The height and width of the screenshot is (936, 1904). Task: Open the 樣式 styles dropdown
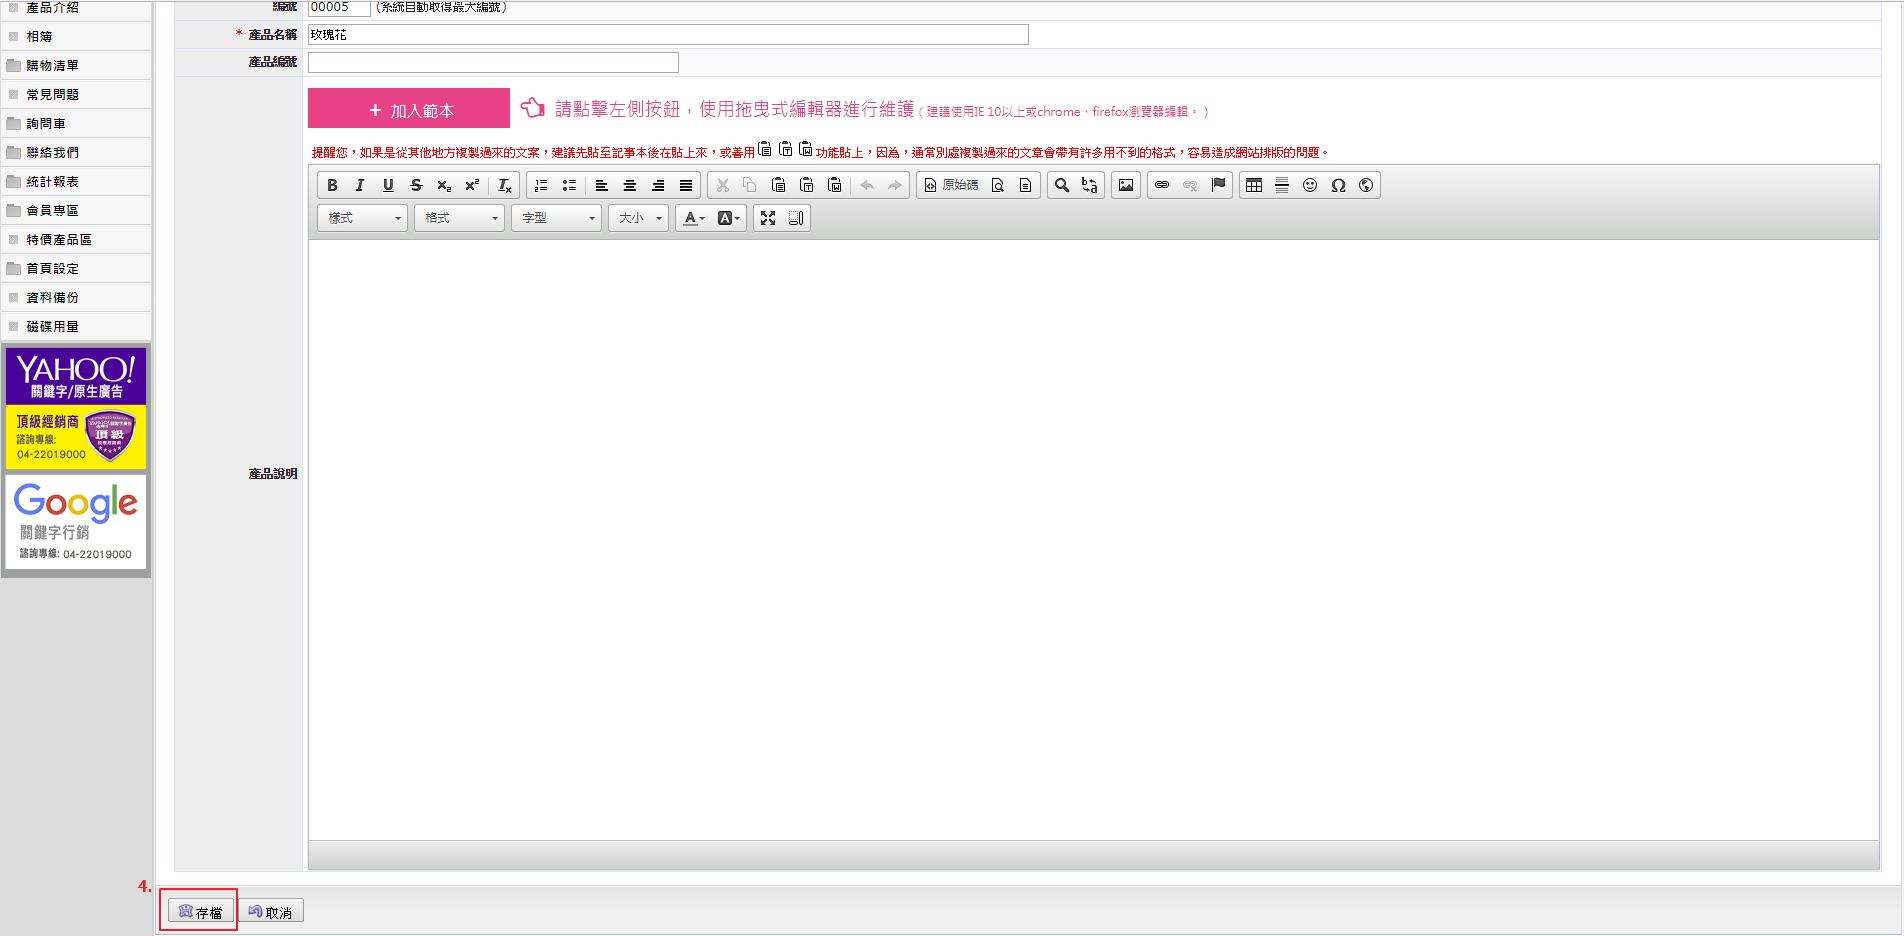coord(362,218)
